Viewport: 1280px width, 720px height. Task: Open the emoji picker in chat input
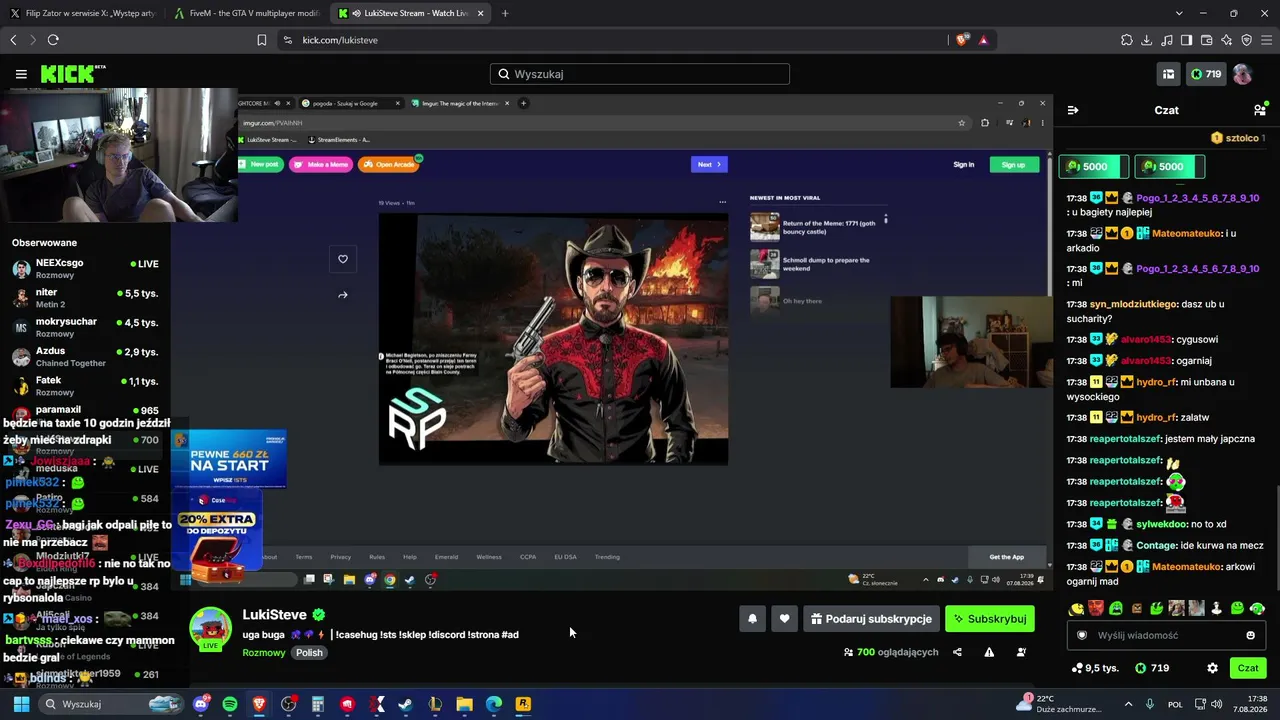(1250, 635)
